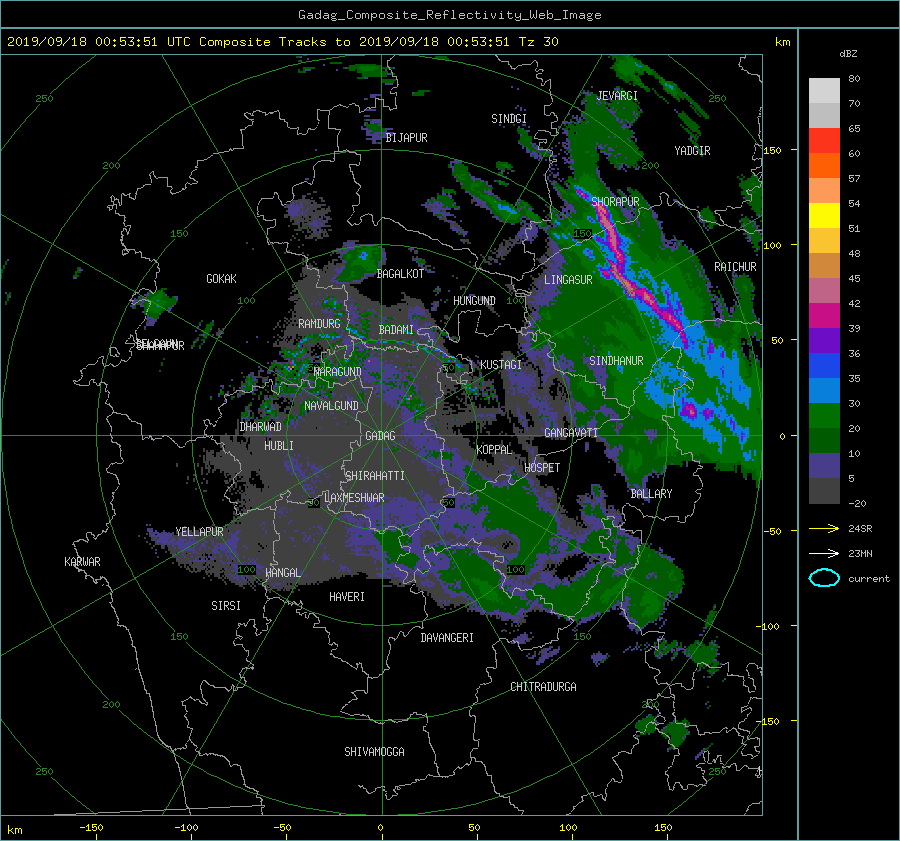Click the 'KARWAR' city label
The height and width of the screenshot is (841, 900).
(x=83, y=562)
